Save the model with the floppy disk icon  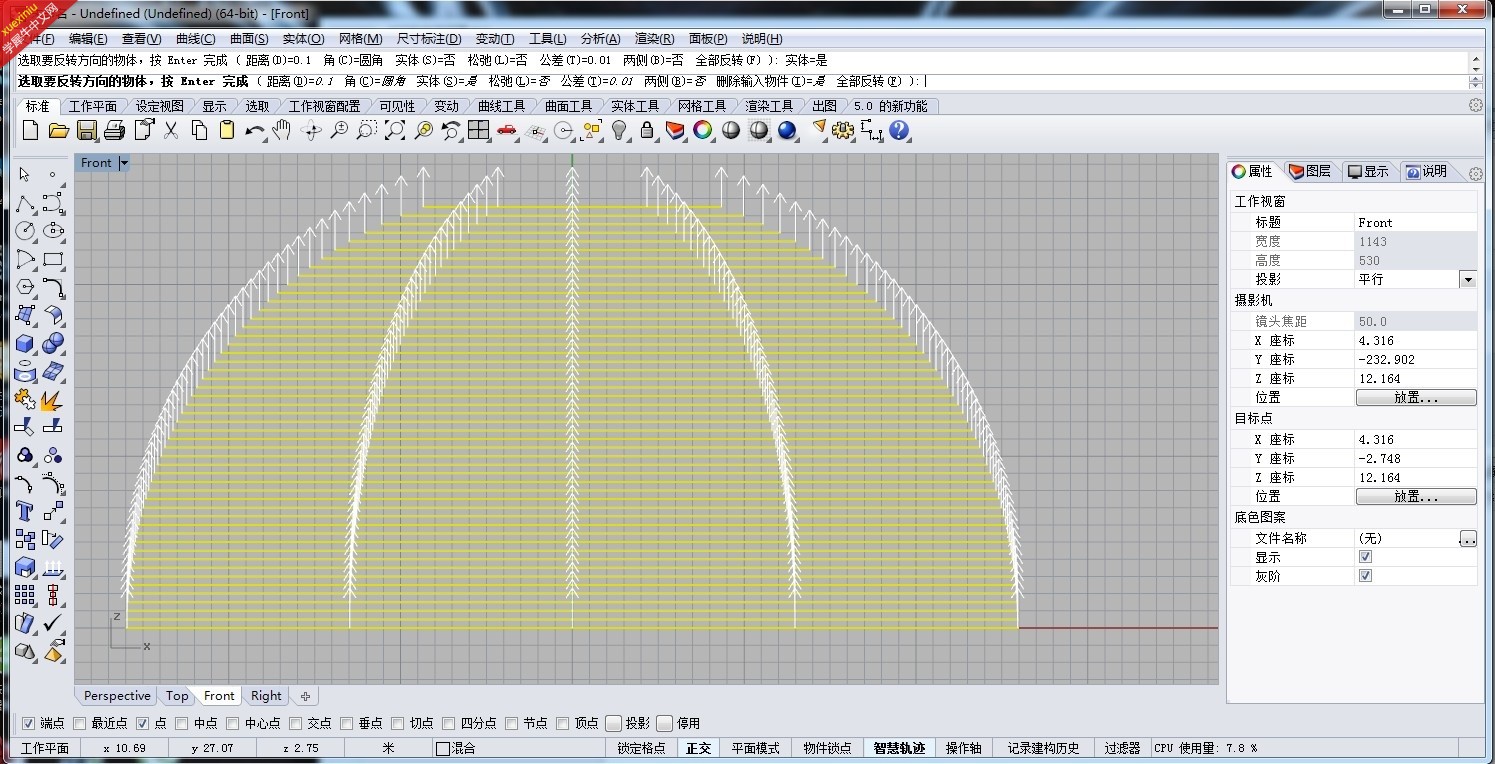(86, 131)
